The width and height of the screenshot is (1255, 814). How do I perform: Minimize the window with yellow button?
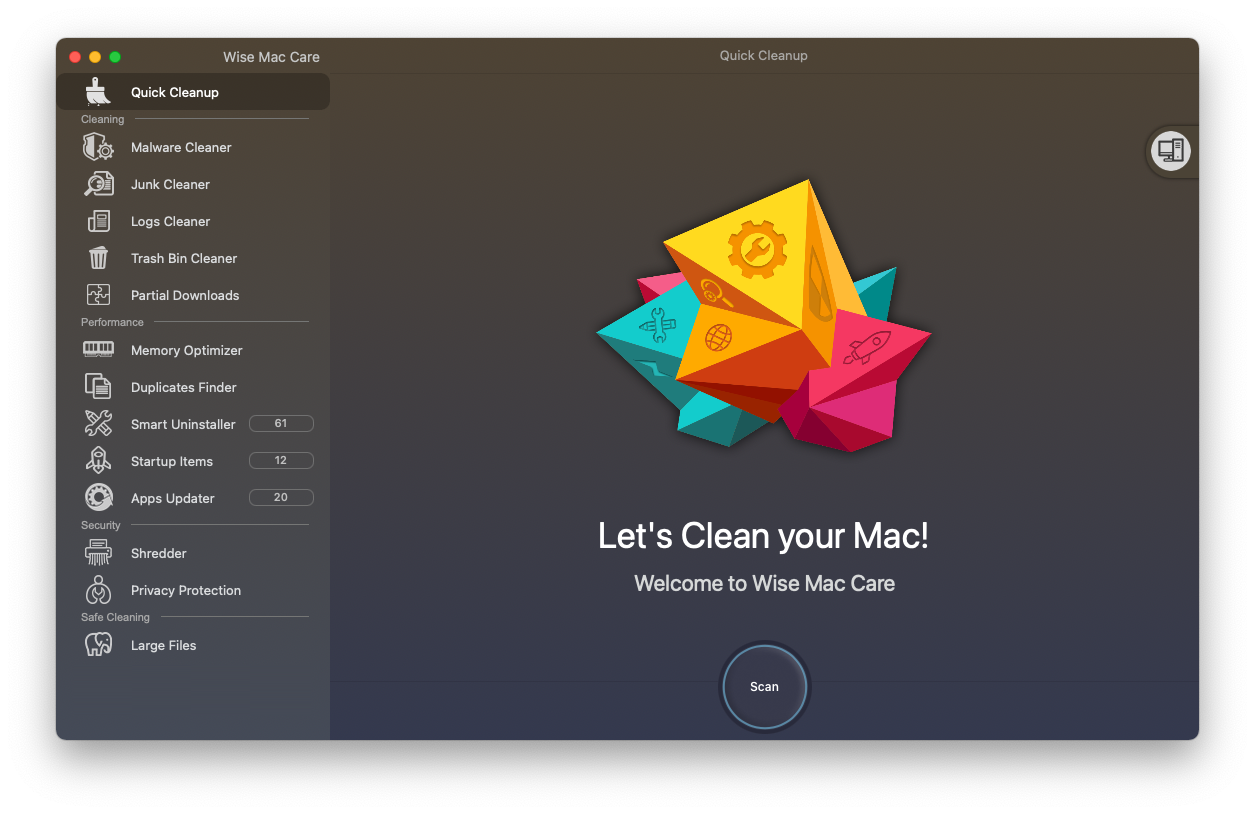tap(95, 57)
